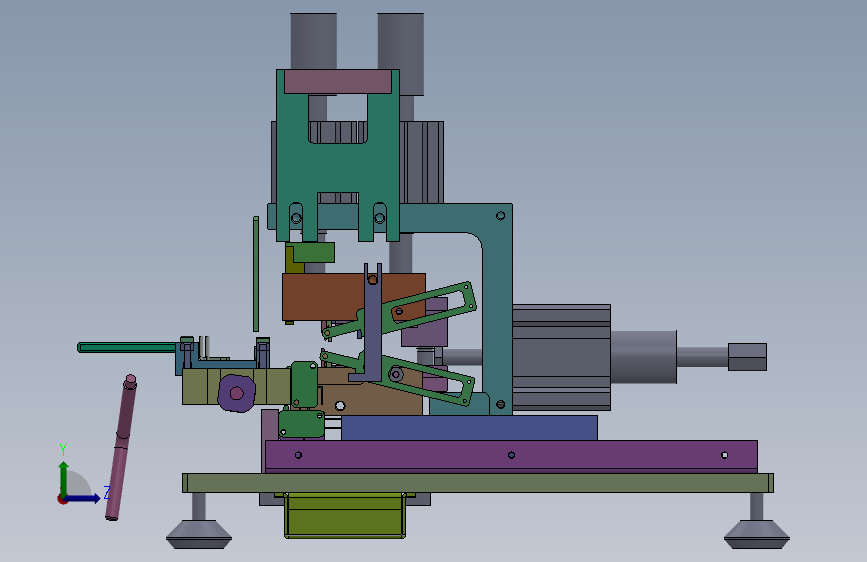Click the right hole in the purple rail

pyautogui.click(x=725, y=455)
